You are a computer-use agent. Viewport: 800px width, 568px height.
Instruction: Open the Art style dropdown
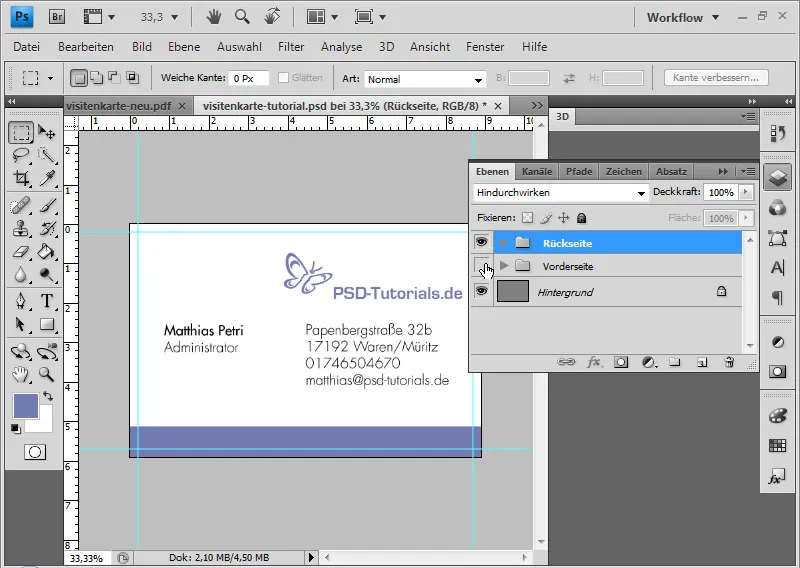coord(424,79)
